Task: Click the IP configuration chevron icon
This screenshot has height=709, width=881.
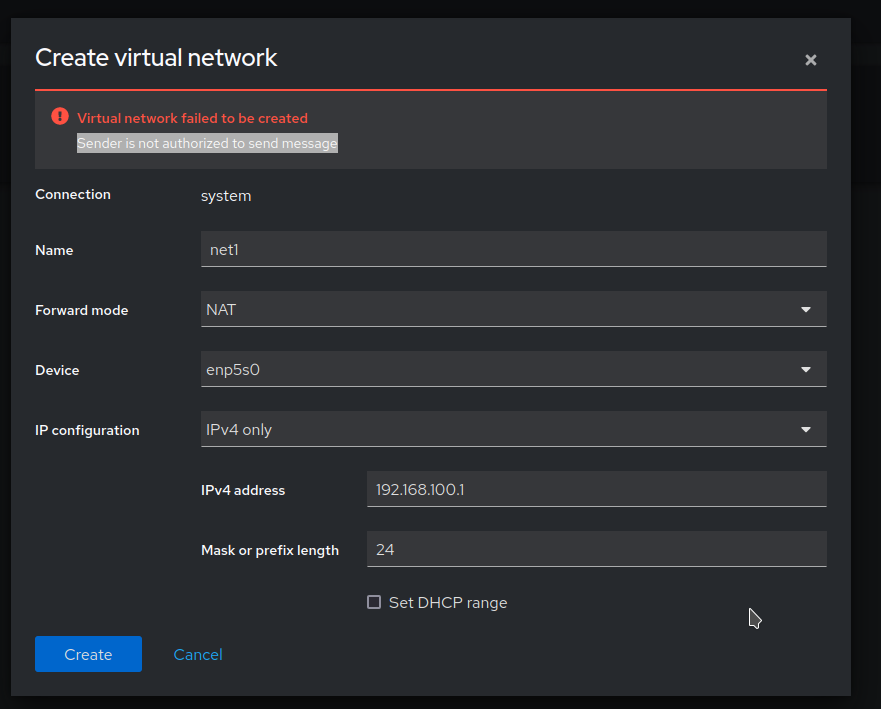Action: click(805, 429)
